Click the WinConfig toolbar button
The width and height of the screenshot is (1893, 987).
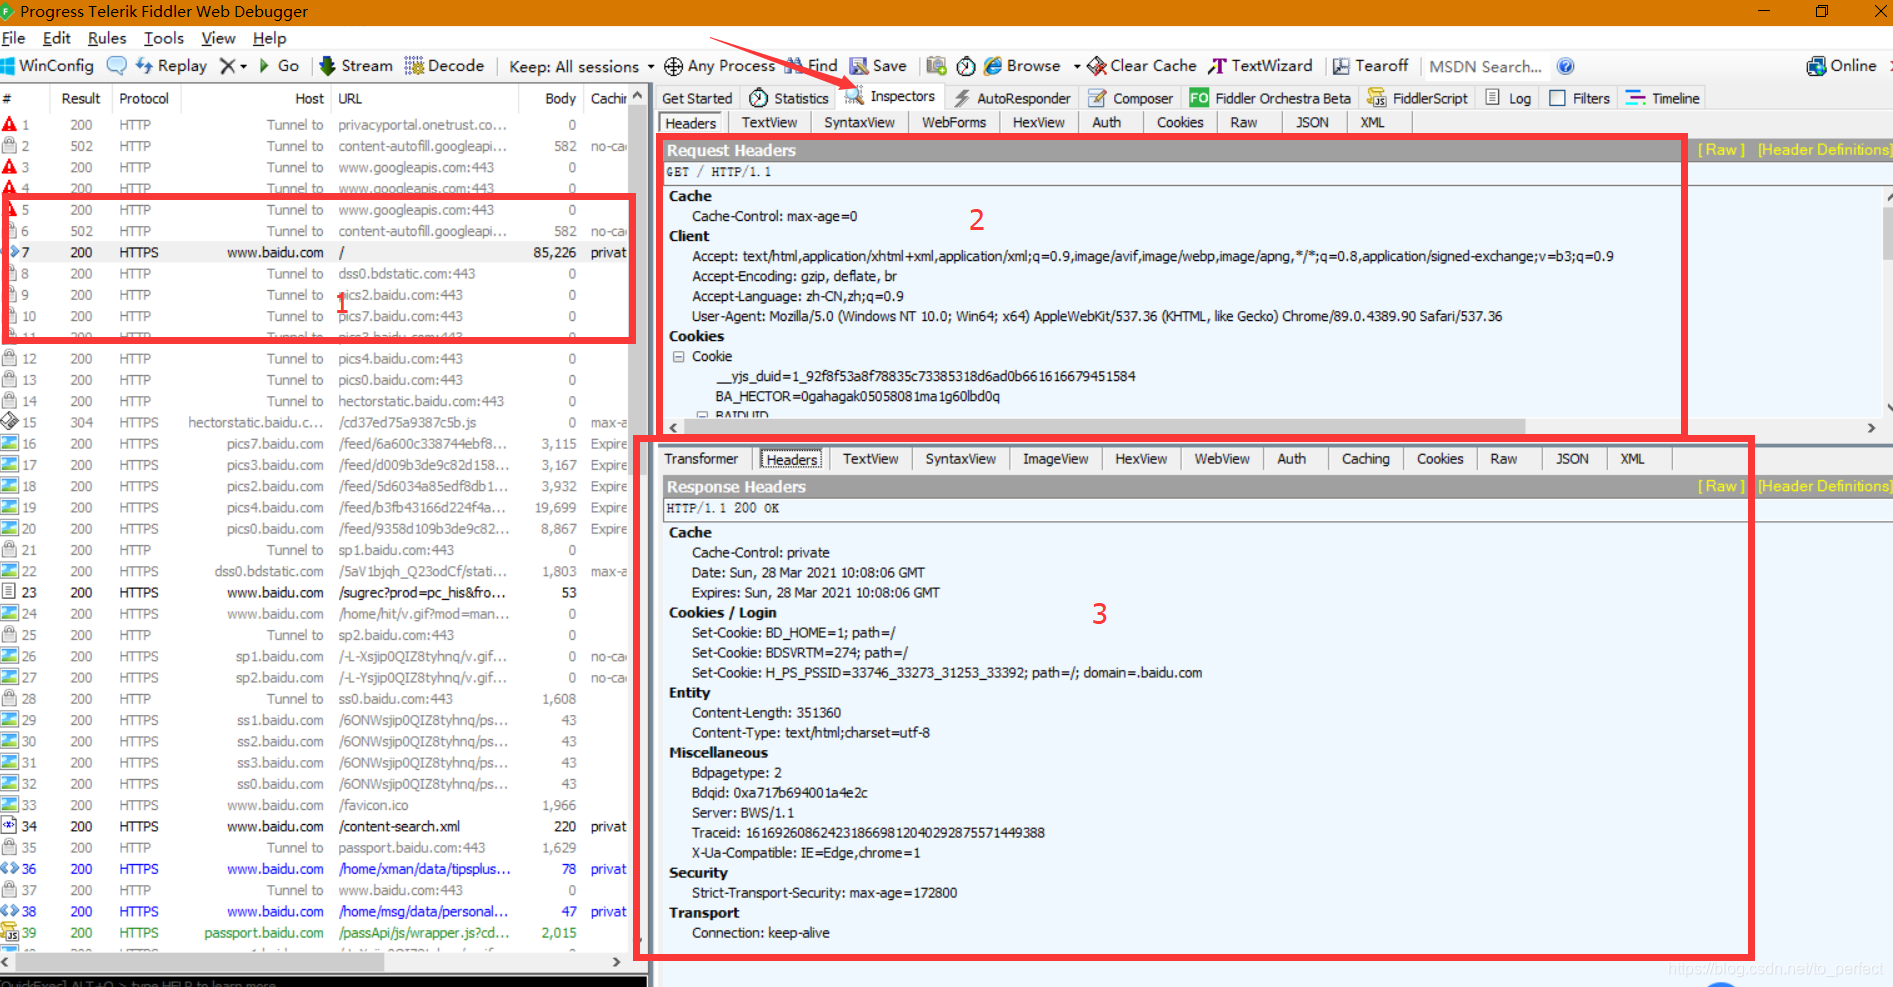point(47,66)
